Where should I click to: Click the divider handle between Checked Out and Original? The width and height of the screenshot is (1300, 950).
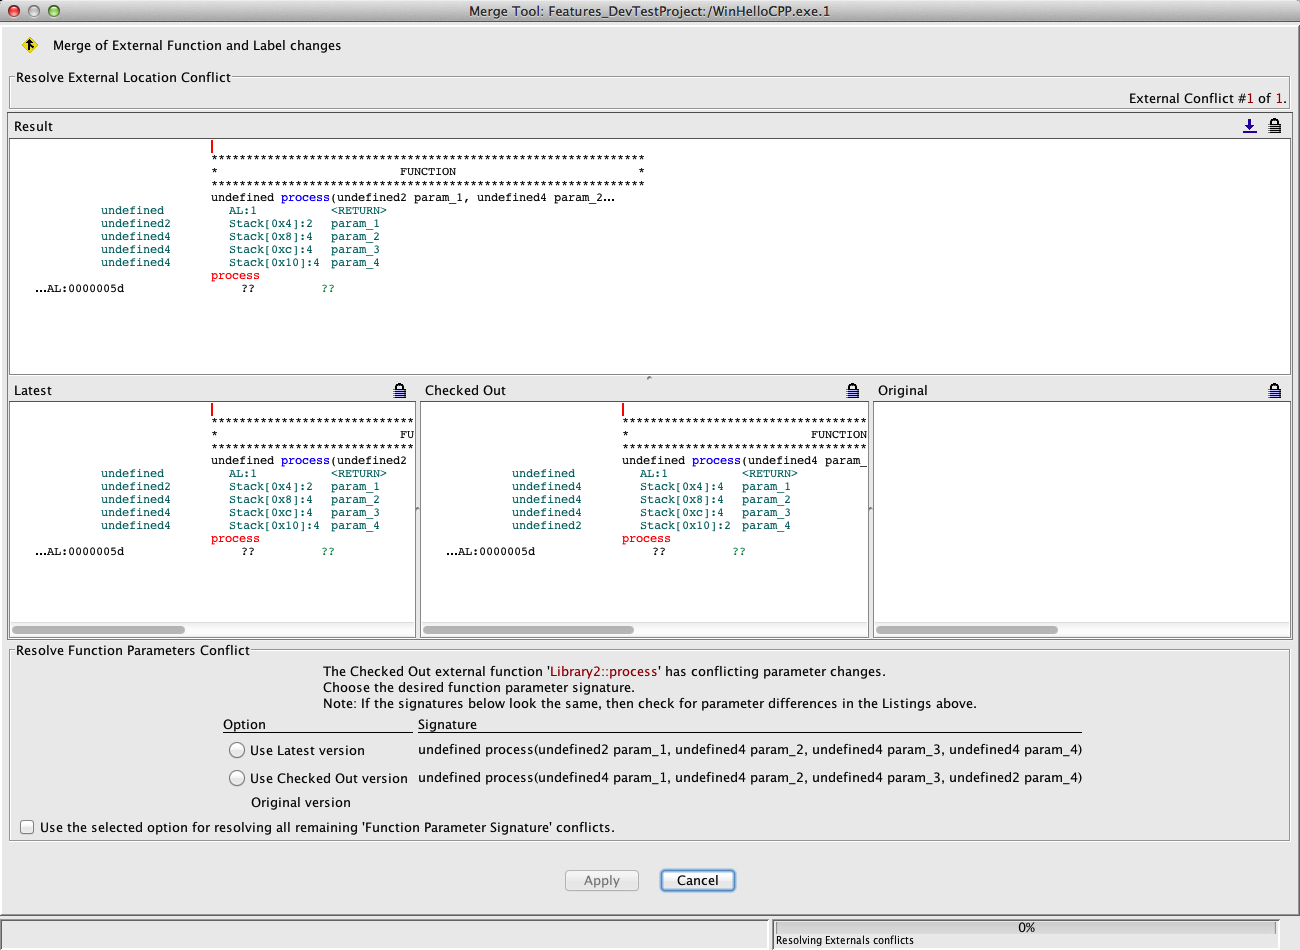(x=871, y=509)
